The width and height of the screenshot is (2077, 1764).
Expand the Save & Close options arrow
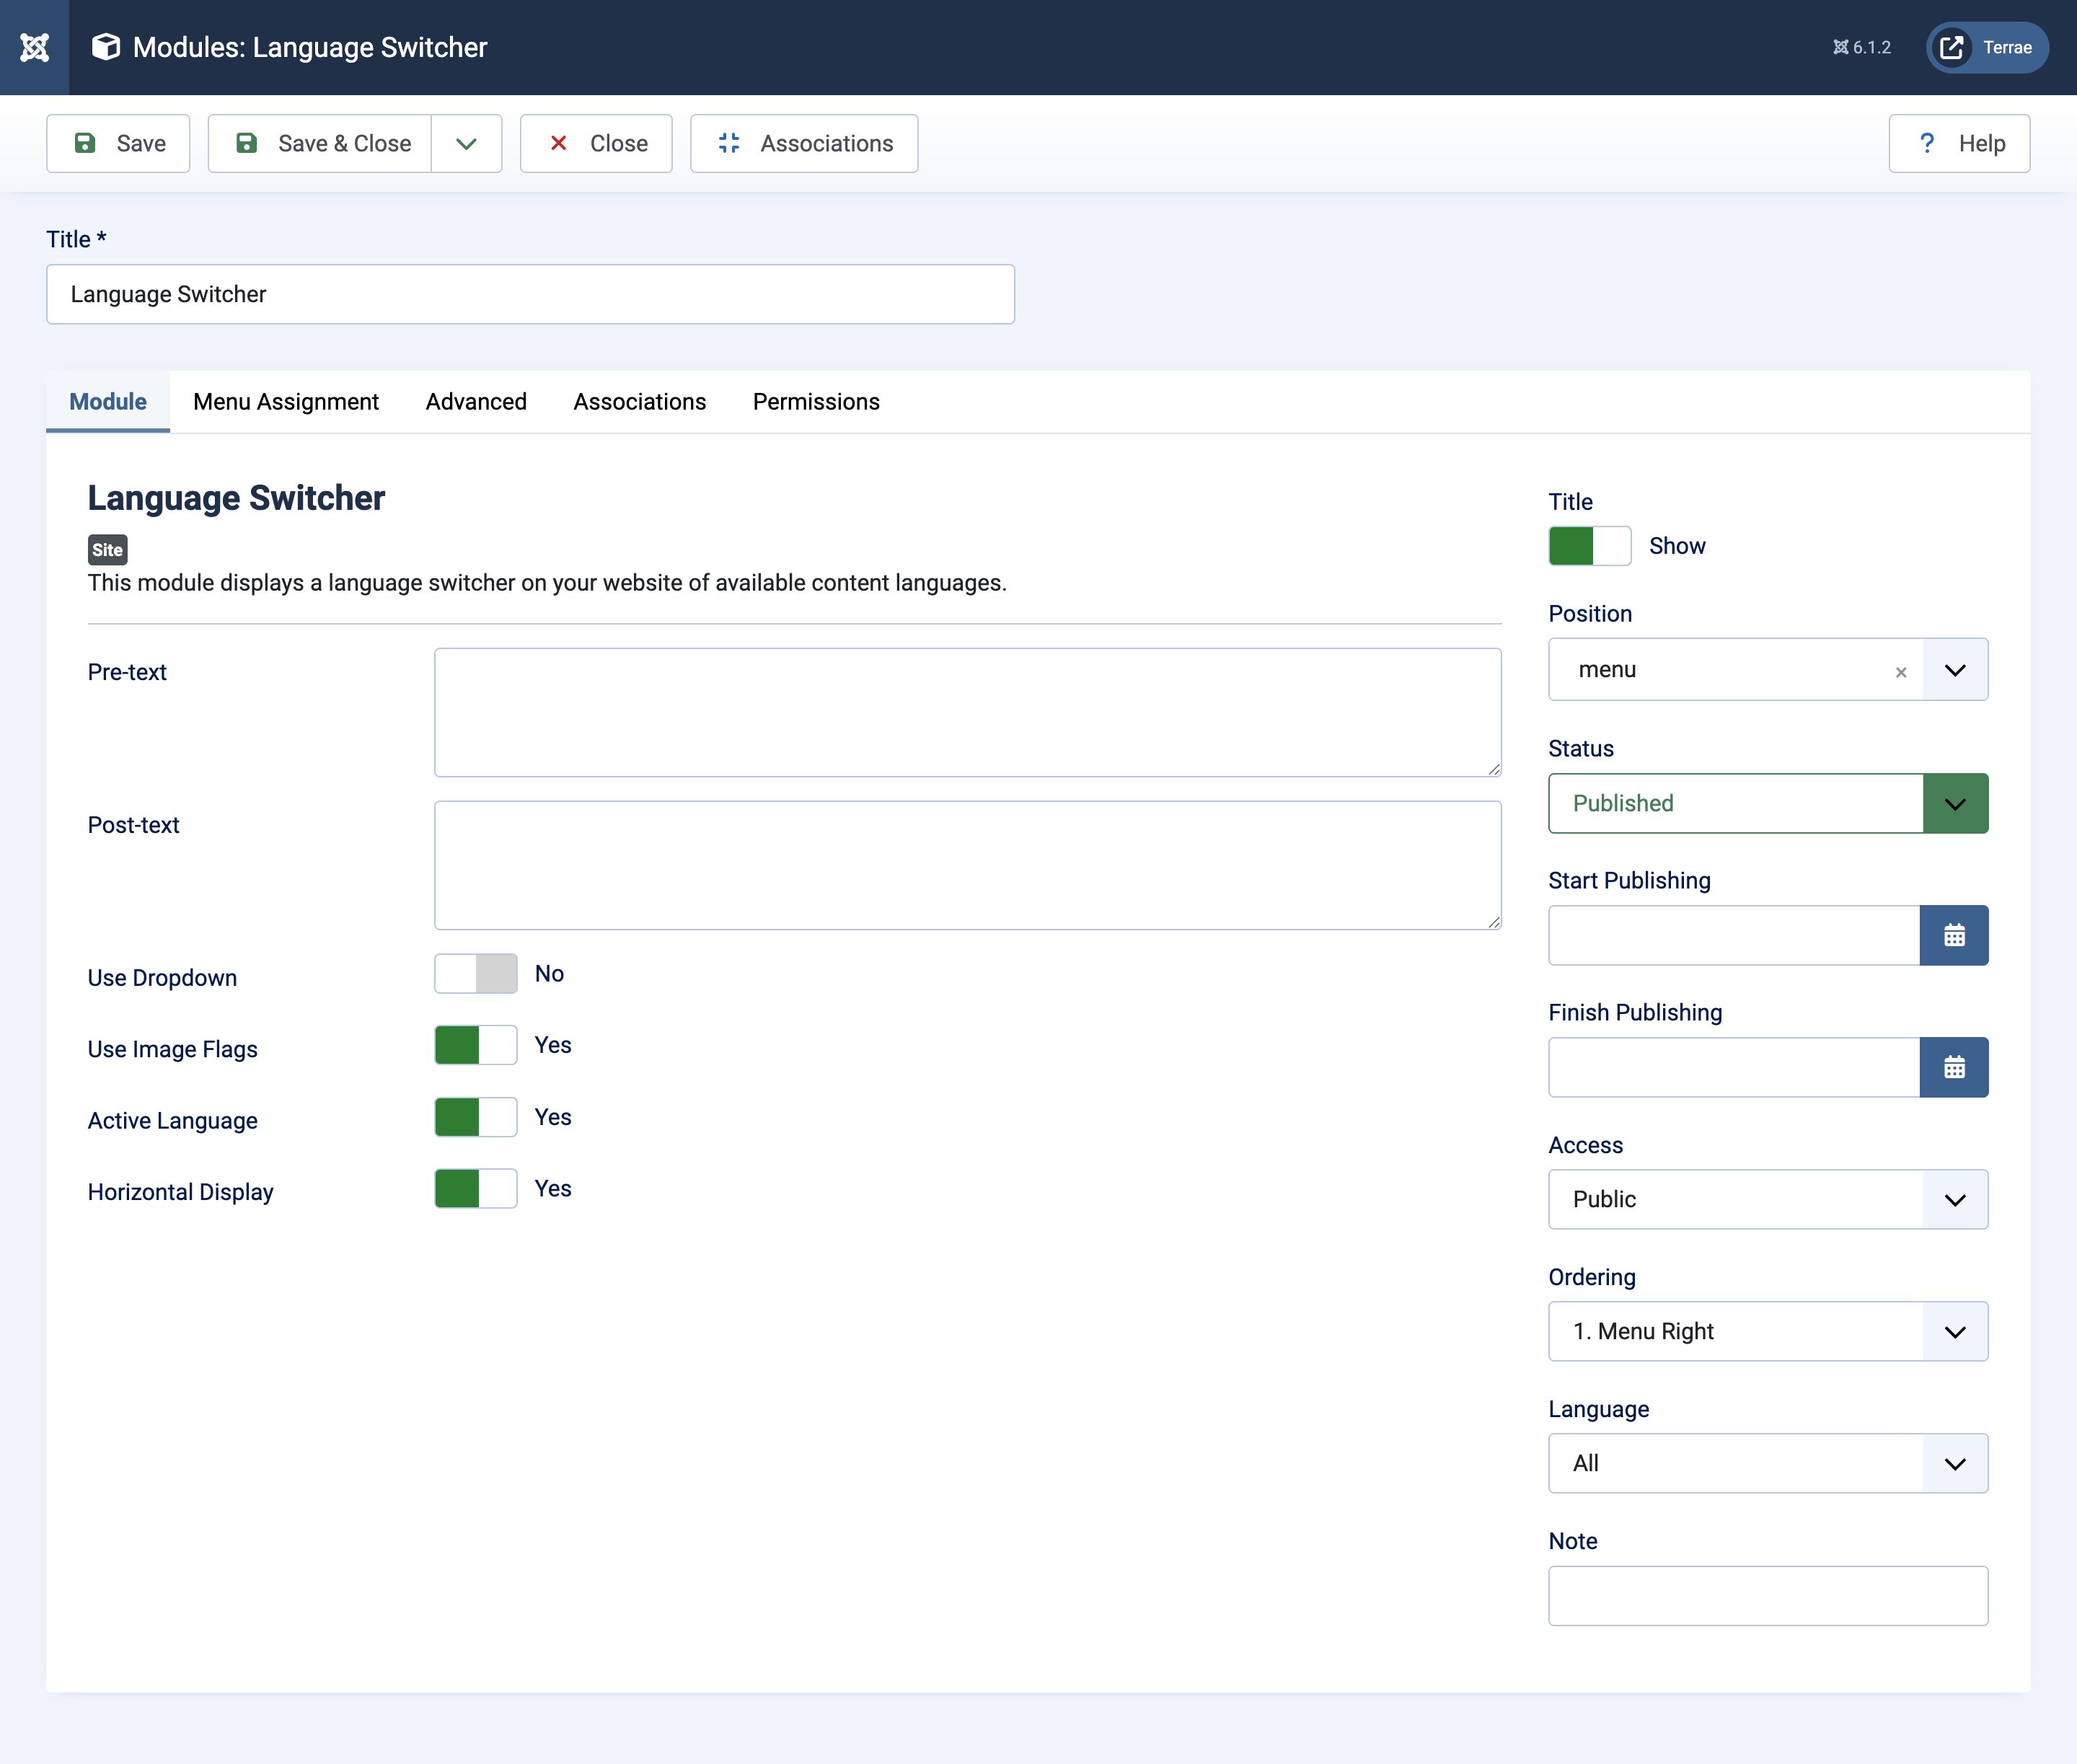pos(467,143)
